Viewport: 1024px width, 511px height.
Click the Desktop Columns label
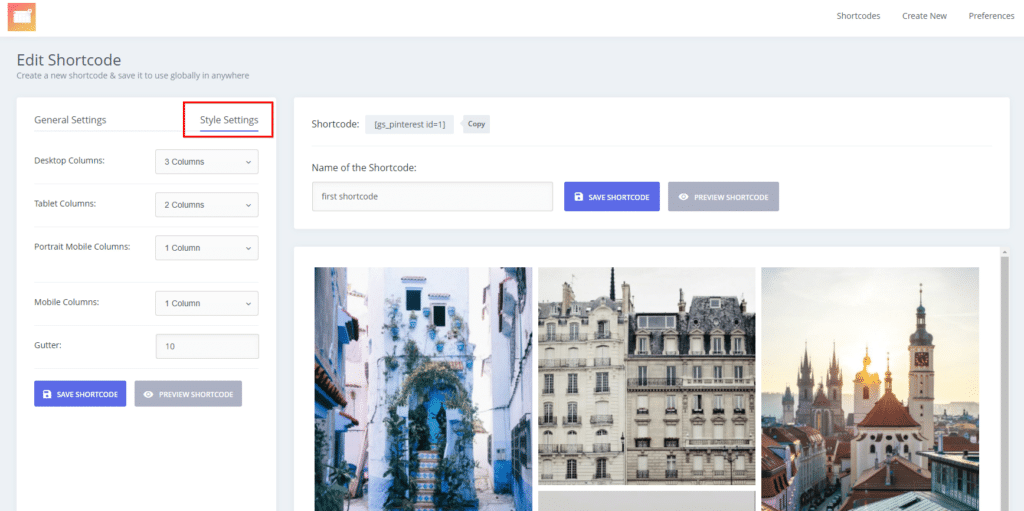point(69,160)
